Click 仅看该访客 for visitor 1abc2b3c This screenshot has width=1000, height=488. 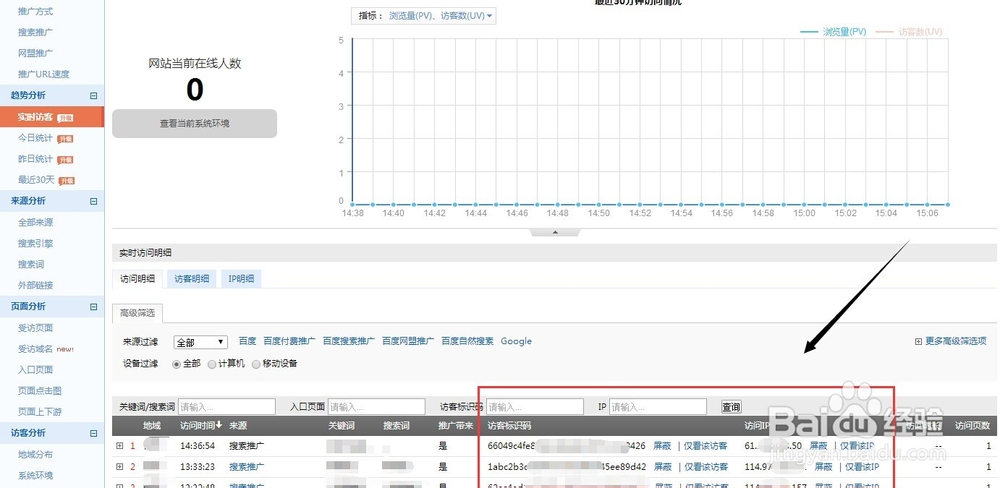(706, 466)
